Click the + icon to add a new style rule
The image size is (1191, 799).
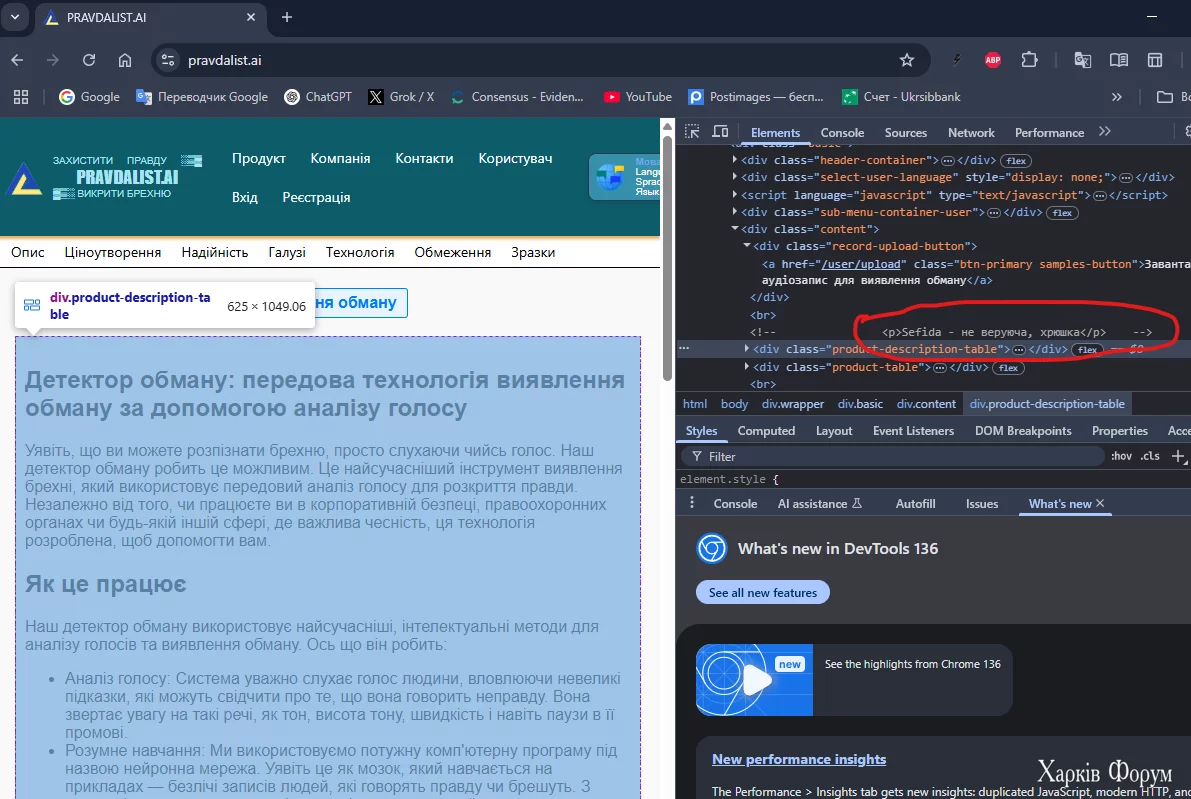pos(1178,455)
